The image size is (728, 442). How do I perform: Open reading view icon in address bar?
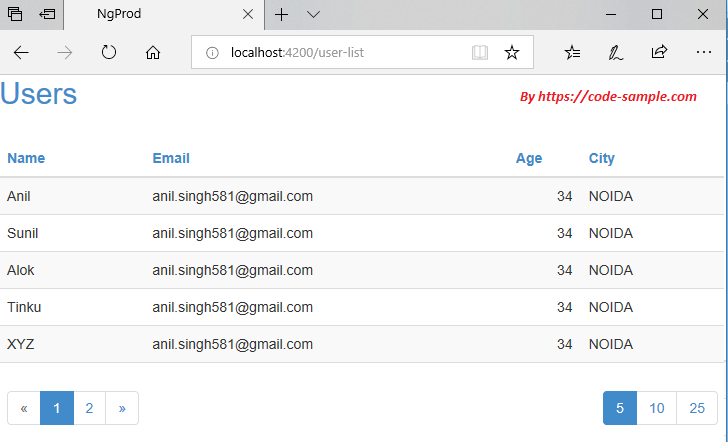pyautogui.click(x=480, y=53)
